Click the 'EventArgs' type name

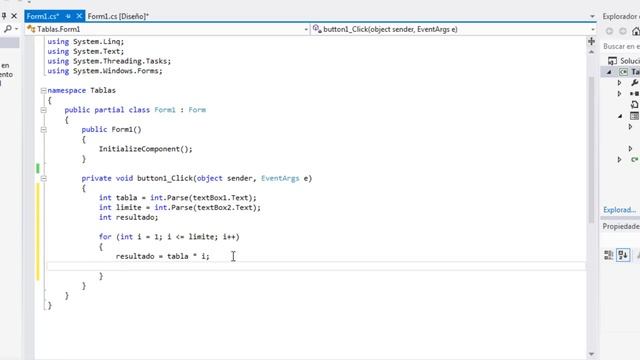tap(280, 178)
